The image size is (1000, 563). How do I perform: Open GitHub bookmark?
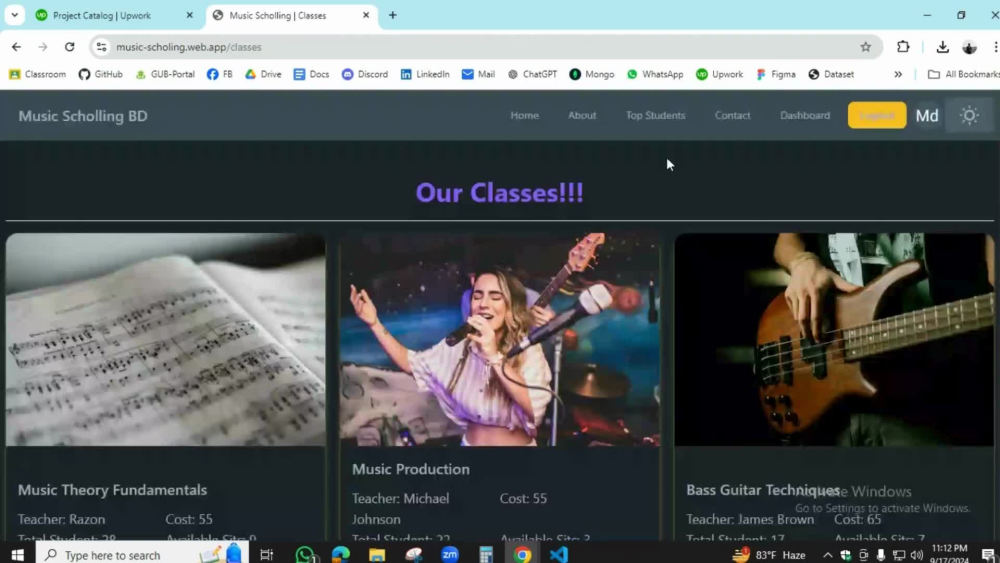[101, 75]
